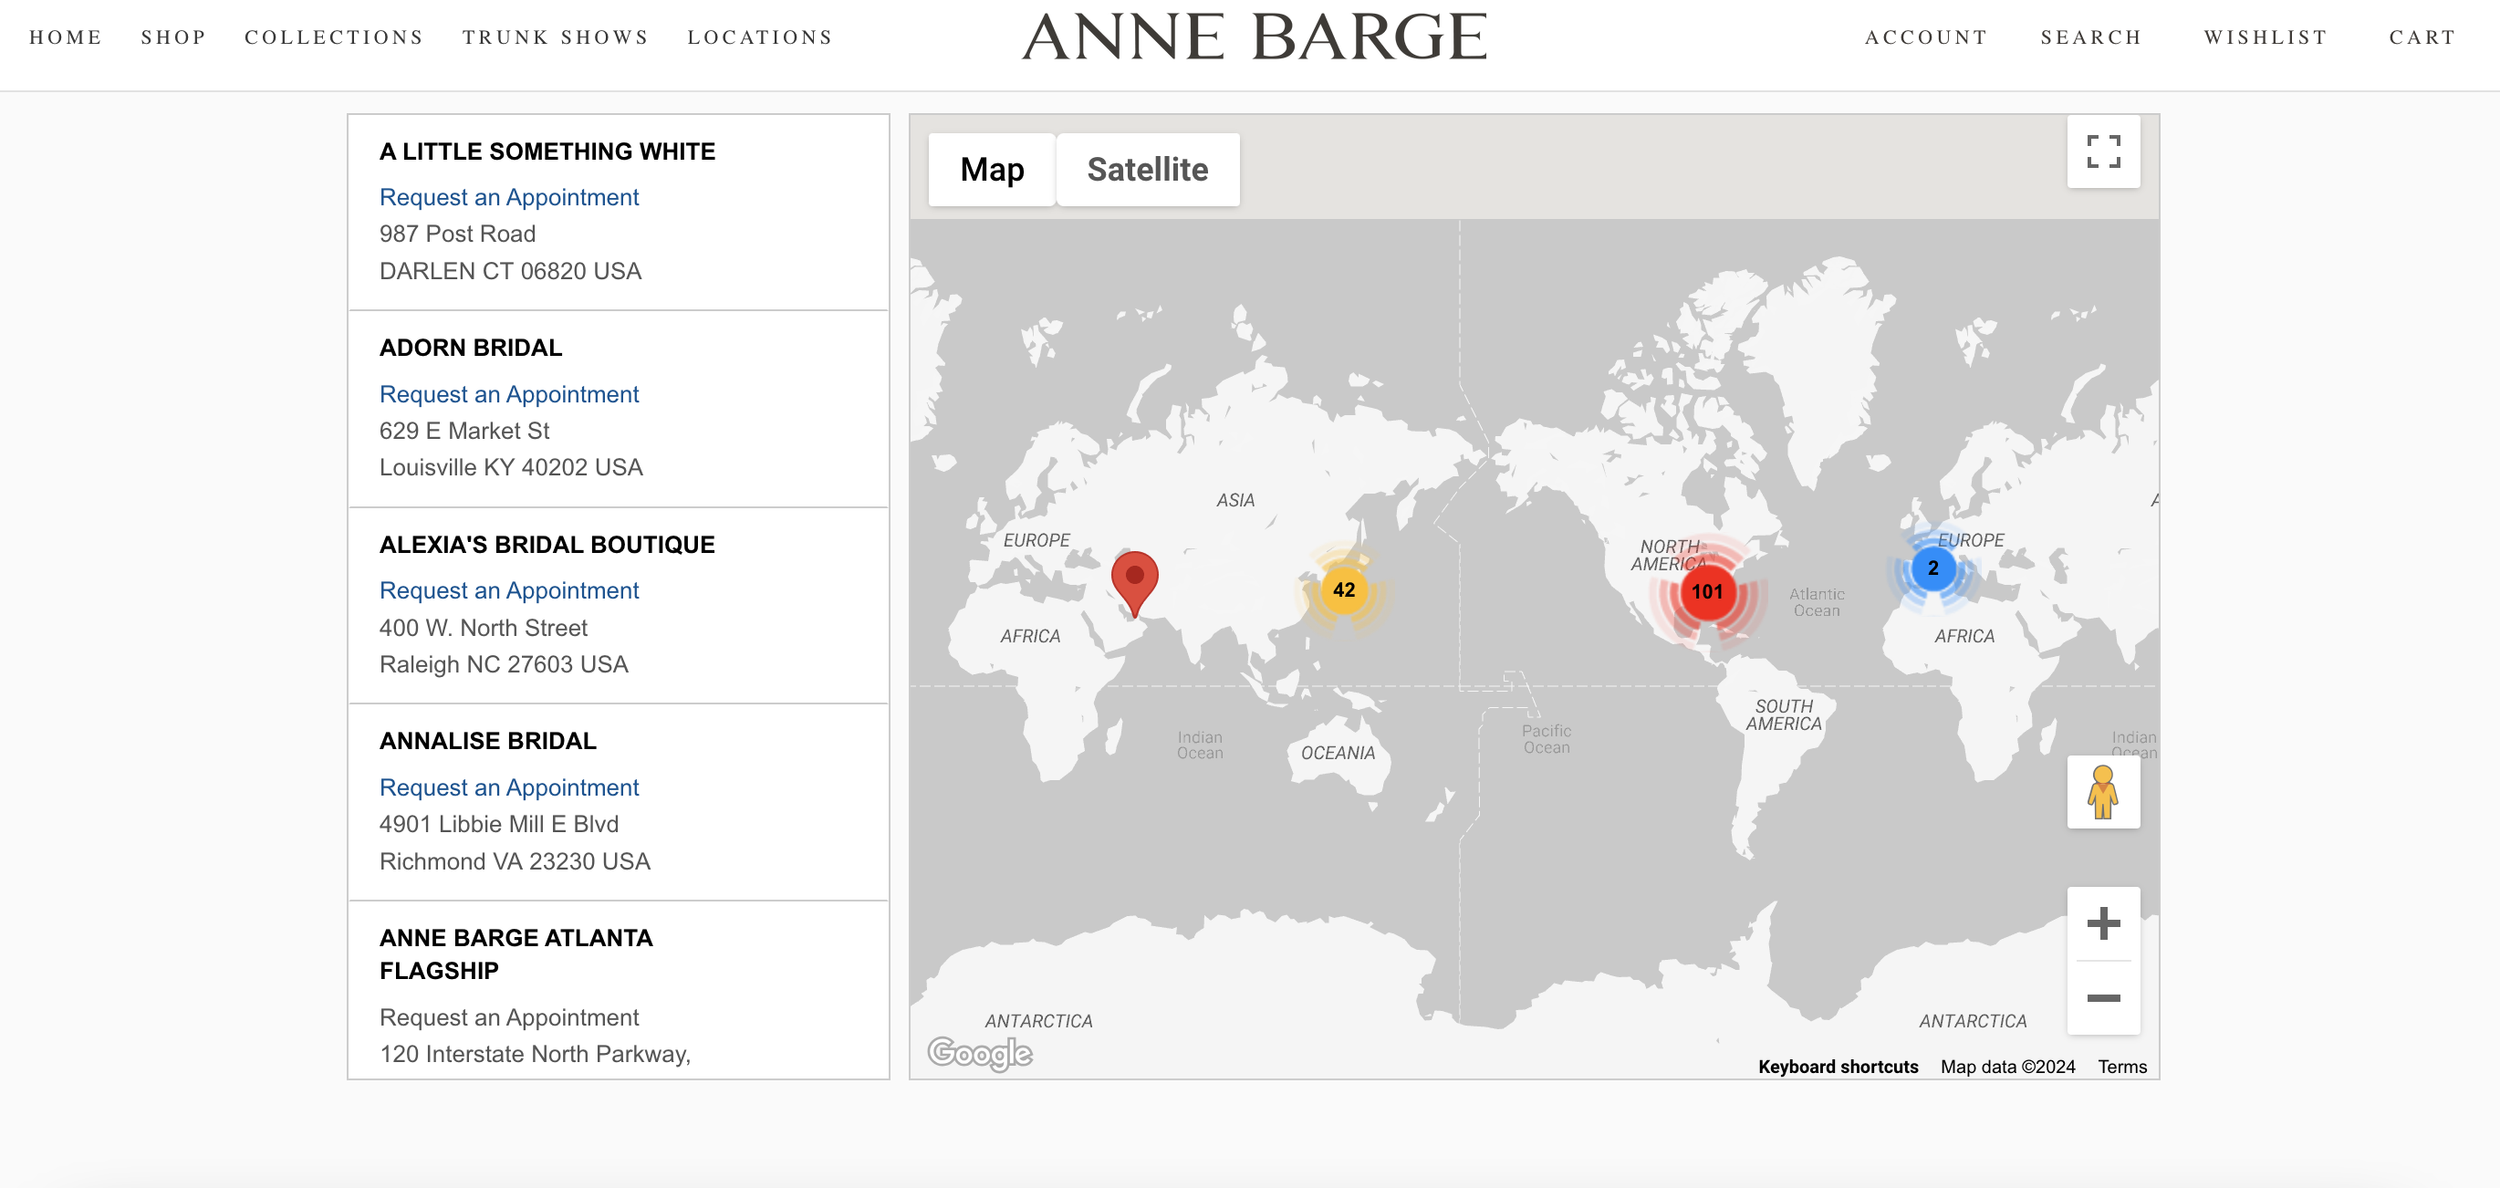2500x1188 pixels.
Task: Switch to default Map view
Action: 991,170
